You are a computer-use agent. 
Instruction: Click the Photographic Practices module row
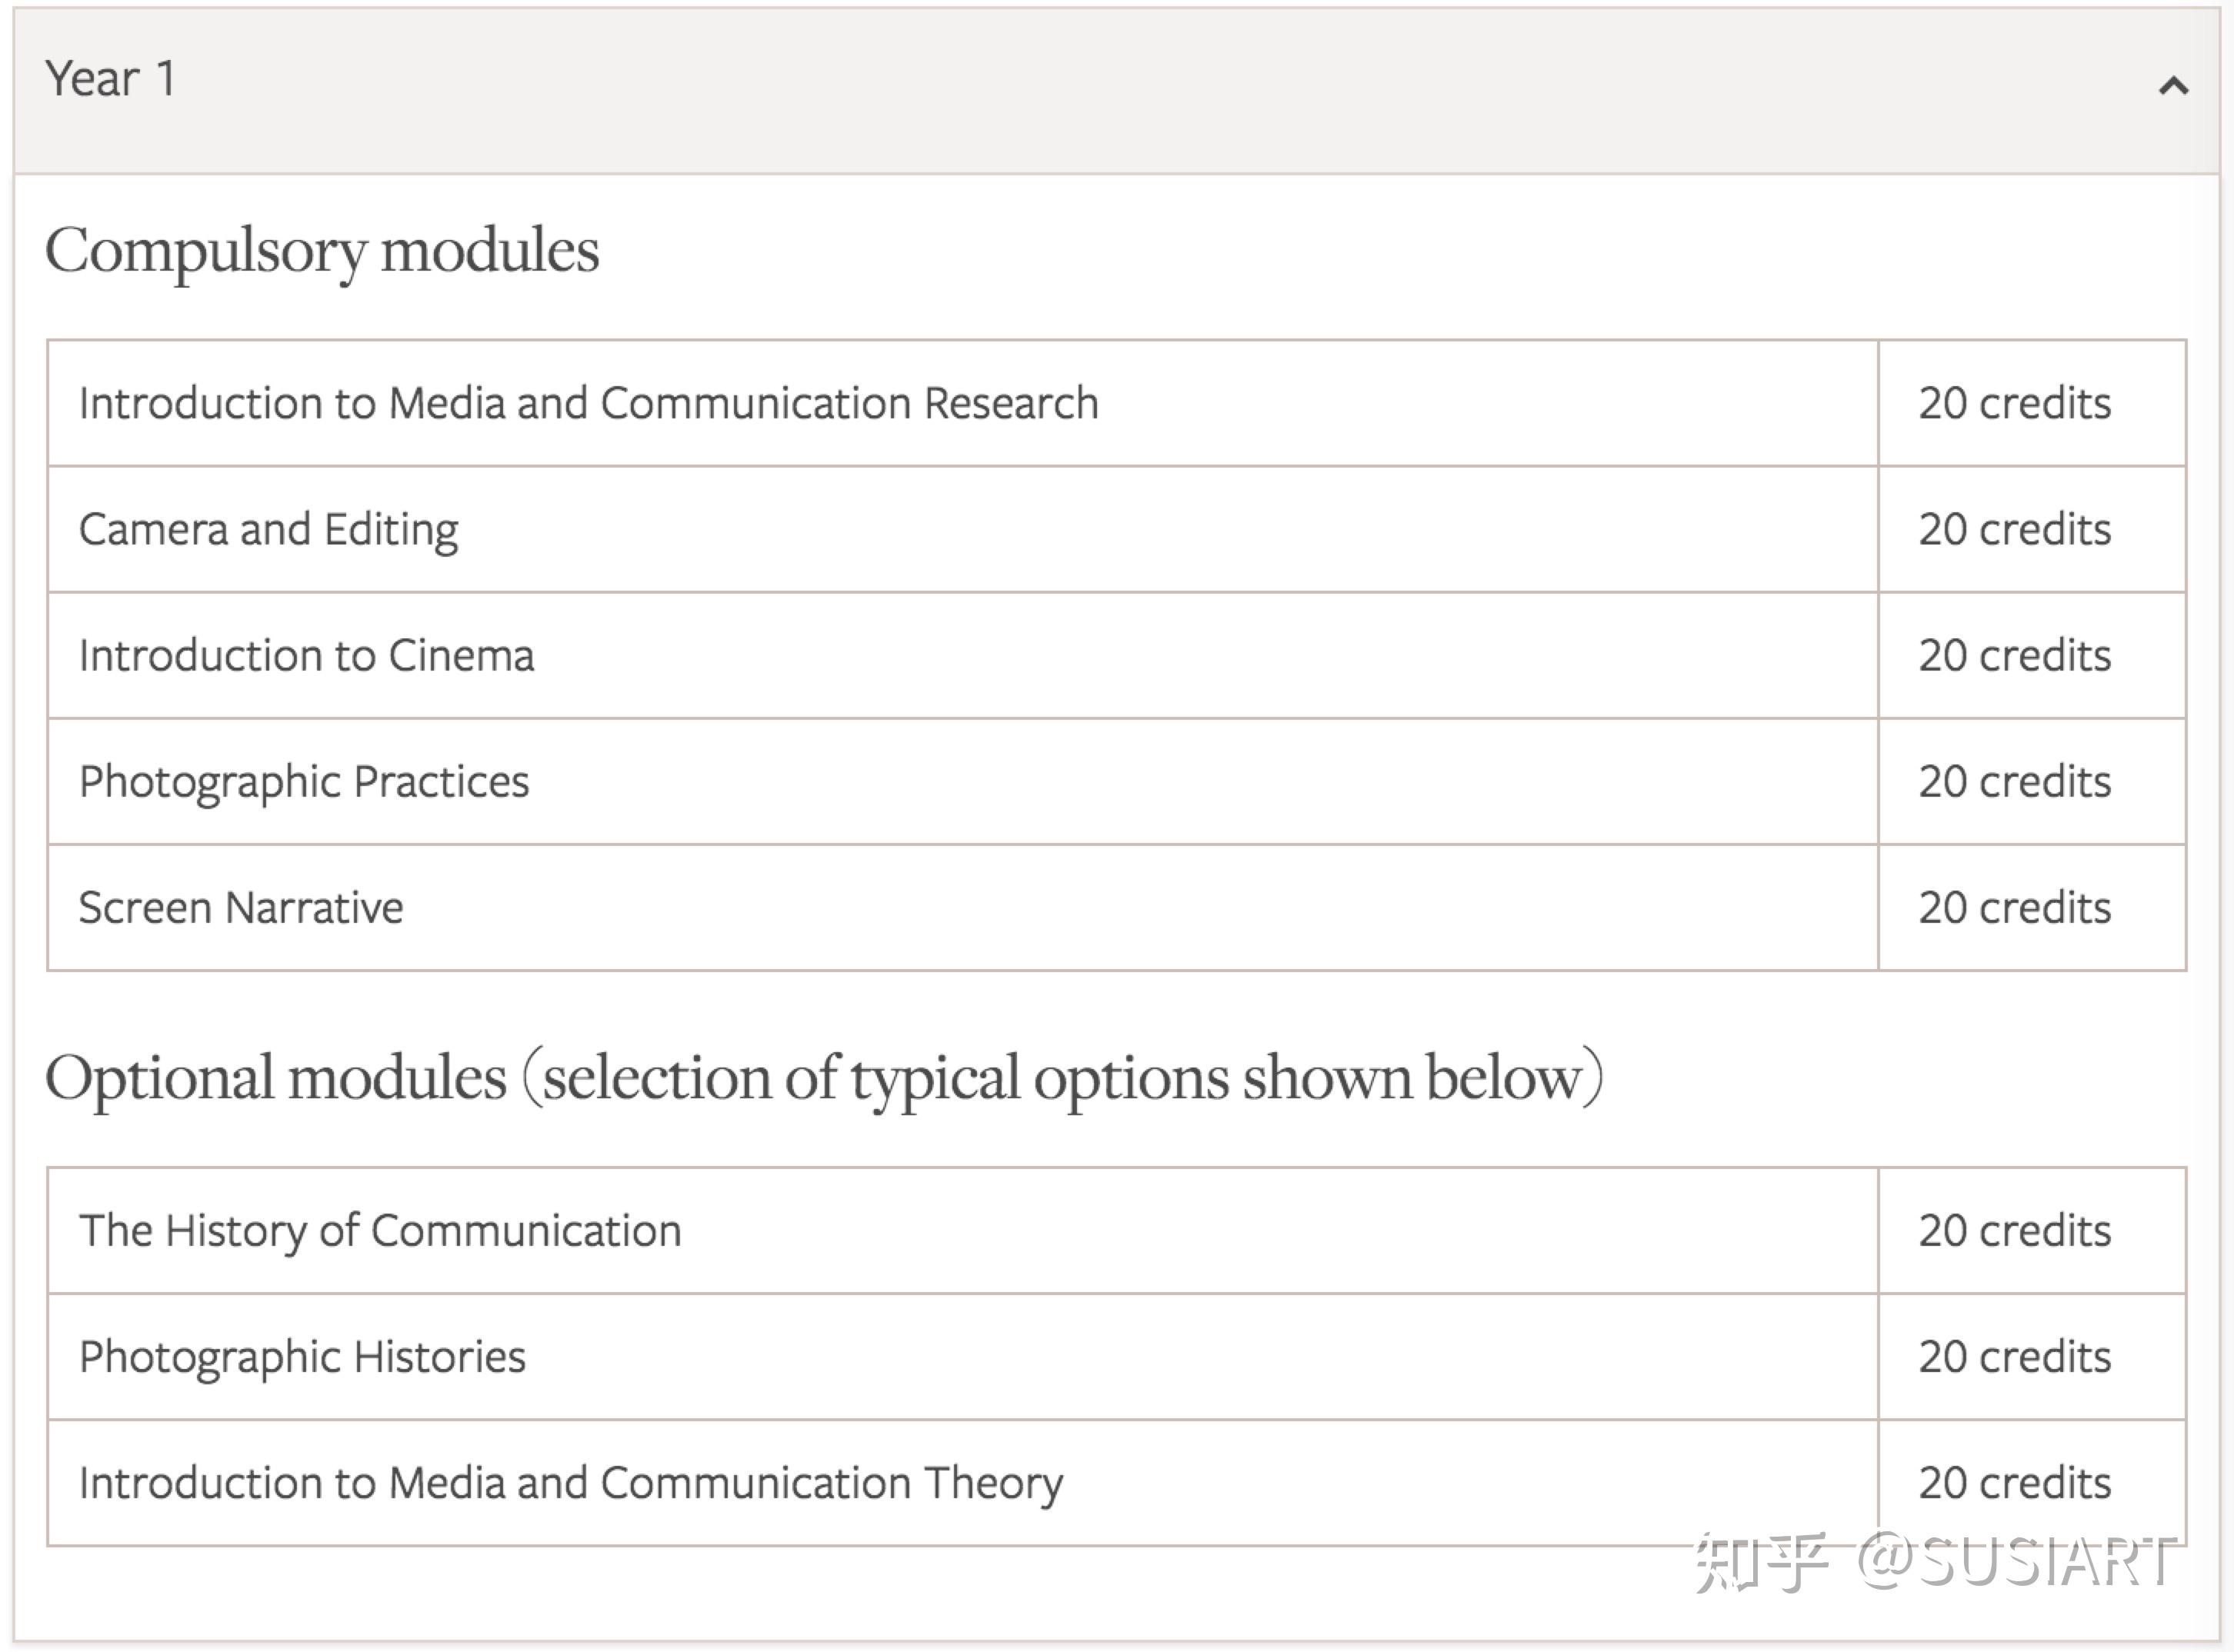coord(304,782)
